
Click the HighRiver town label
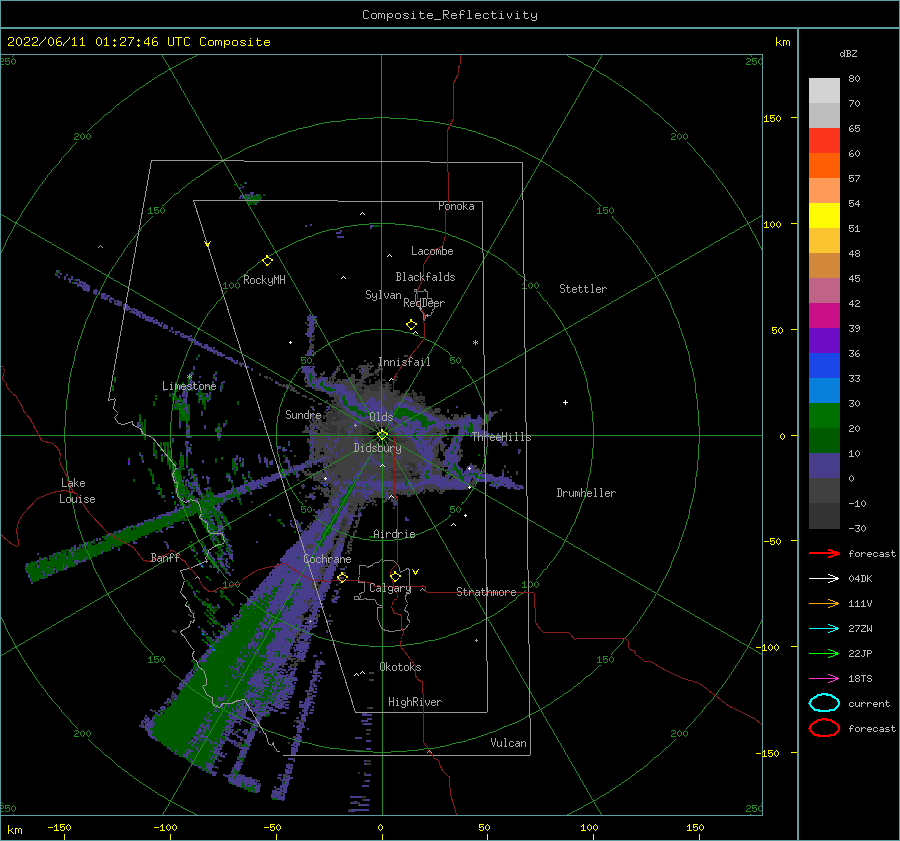pos(414,702)
